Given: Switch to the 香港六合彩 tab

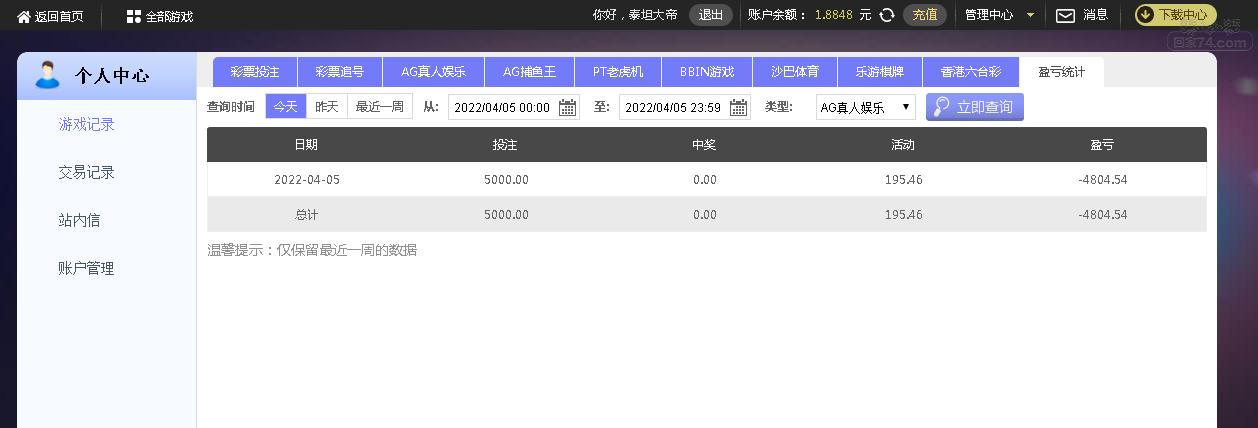Looking at the screenshot, I should (x=971, y=72).
